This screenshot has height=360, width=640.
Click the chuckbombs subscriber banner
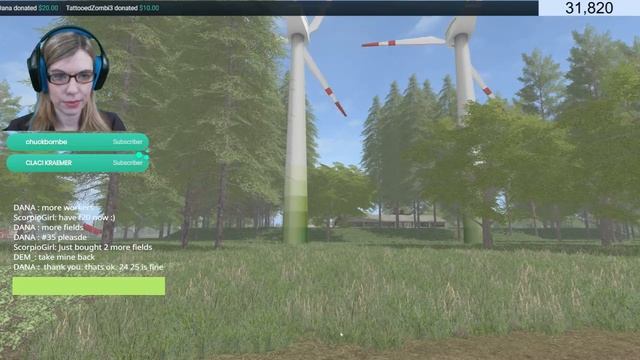tap(78, 142)
